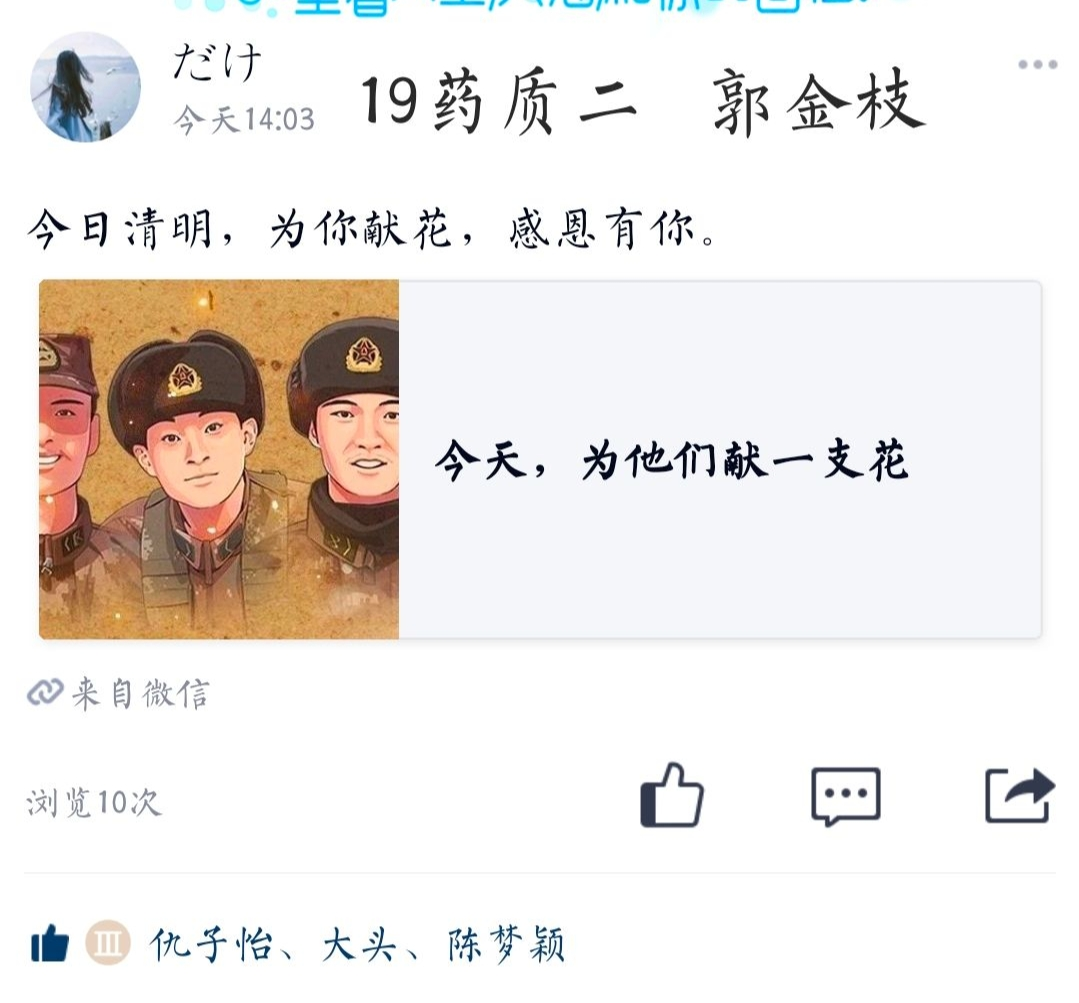Viewport: 1079px width, 1003px height.
Task: Tap the thumbs-up like icon
Action: 672,795
